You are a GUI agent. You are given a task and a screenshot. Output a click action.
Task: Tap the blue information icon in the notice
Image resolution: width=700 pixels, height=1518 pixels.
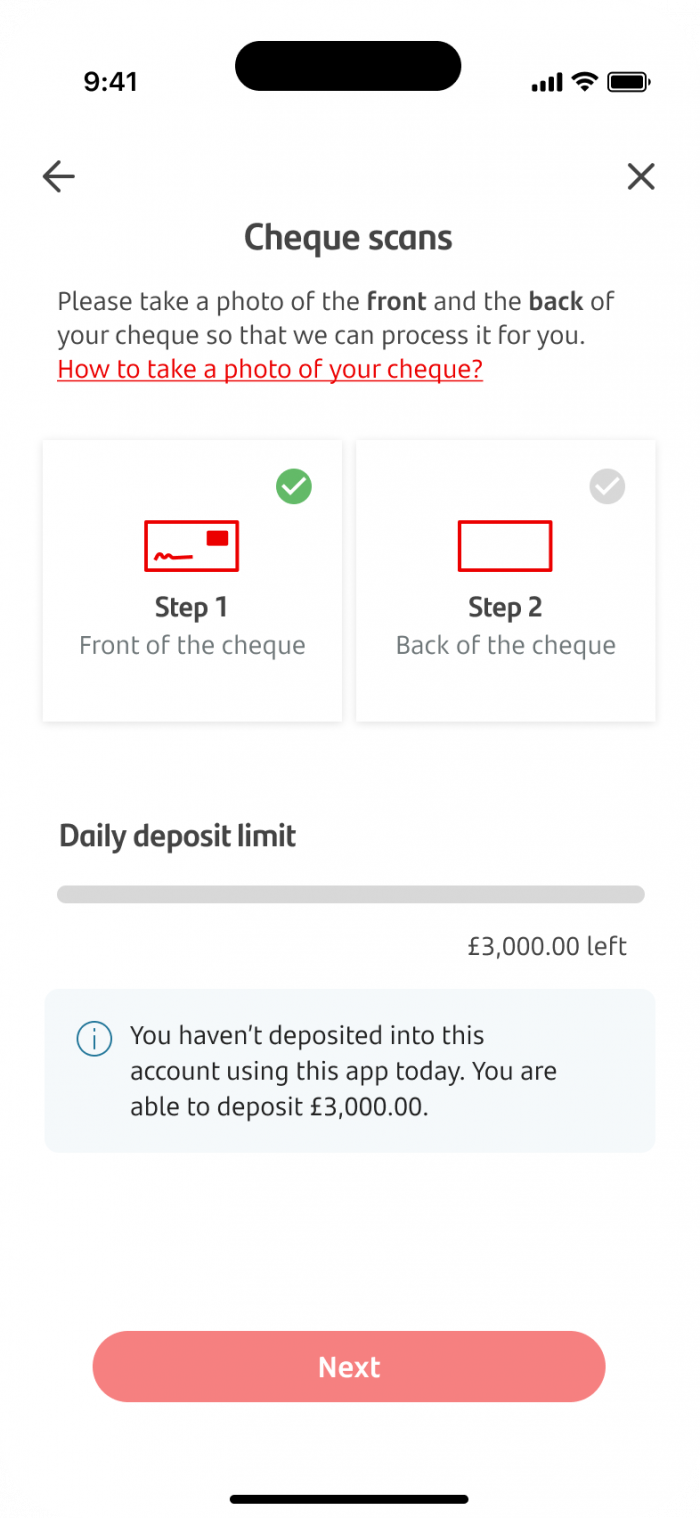tap(93, 1039)
